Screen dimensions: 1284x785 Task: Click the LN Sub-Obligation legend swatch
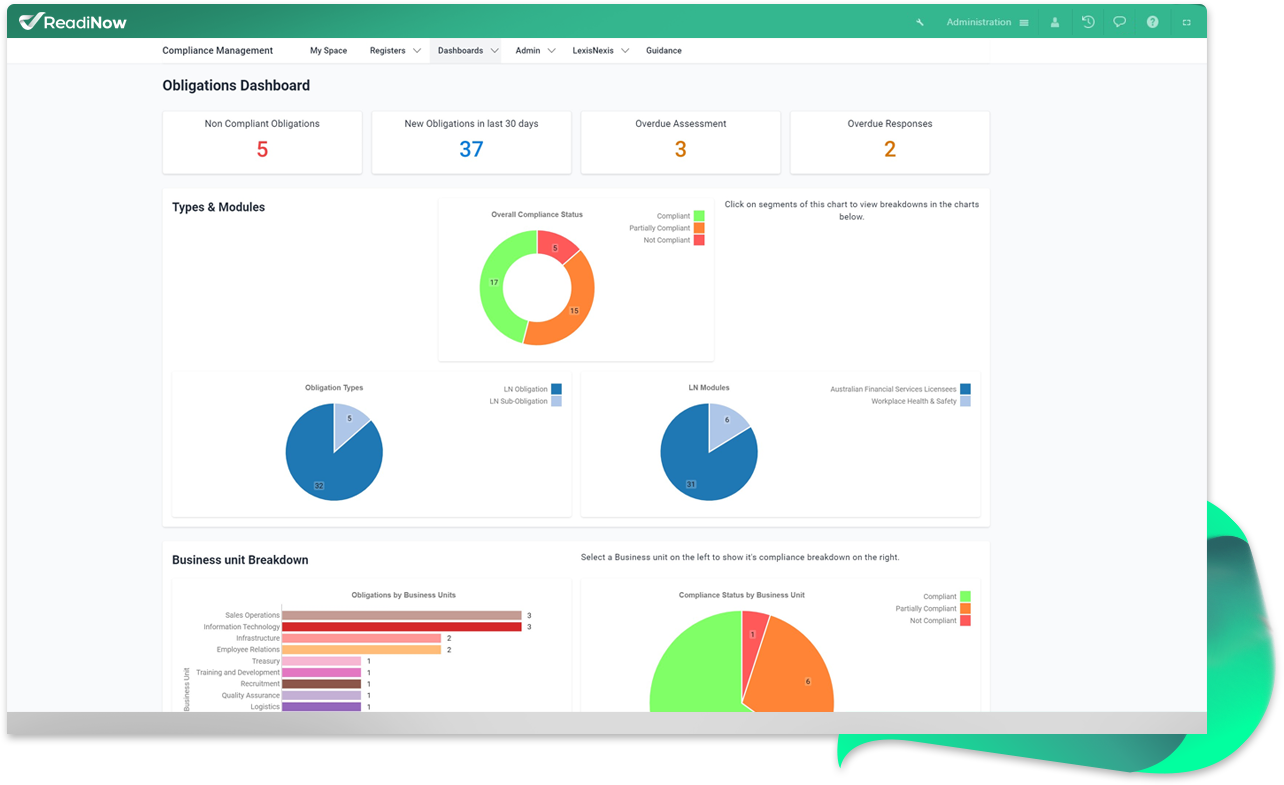(x=556, y=401)
